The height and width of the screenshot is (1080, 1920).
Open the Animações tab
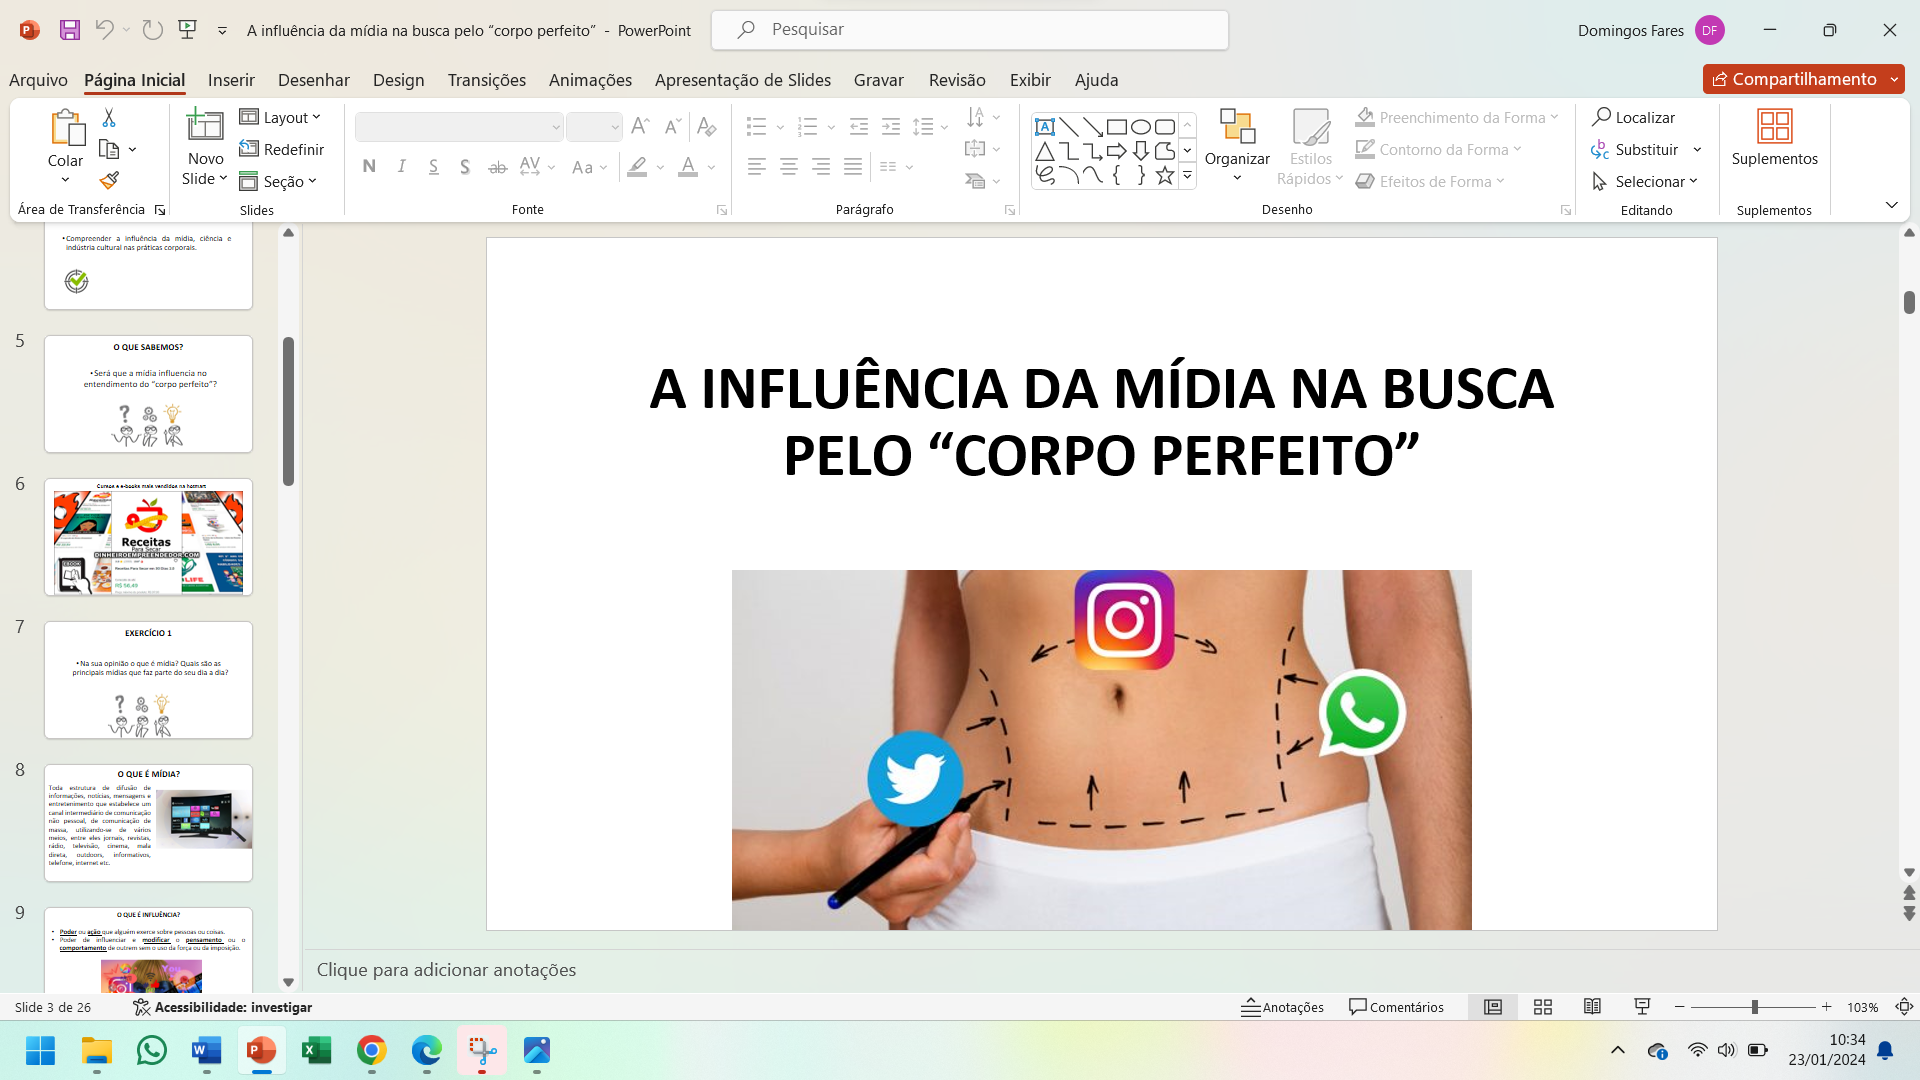[590, 80]
